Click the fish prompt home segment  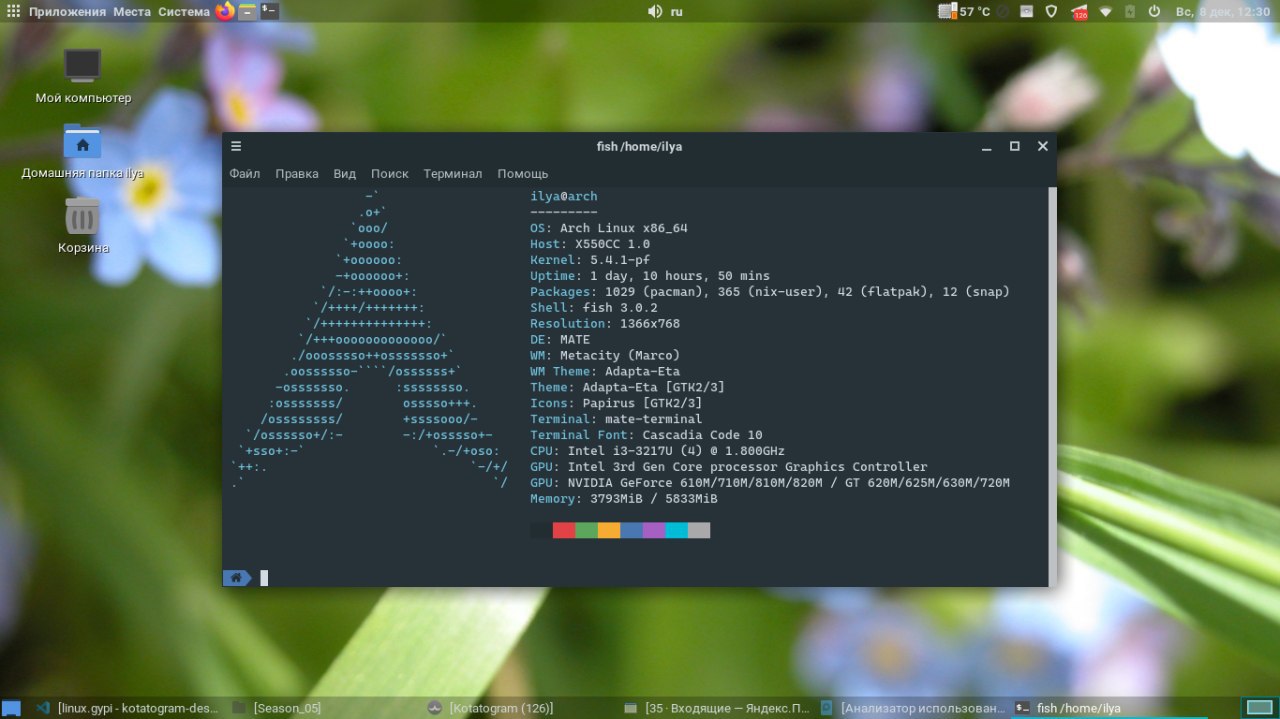(x=237, y=577)
